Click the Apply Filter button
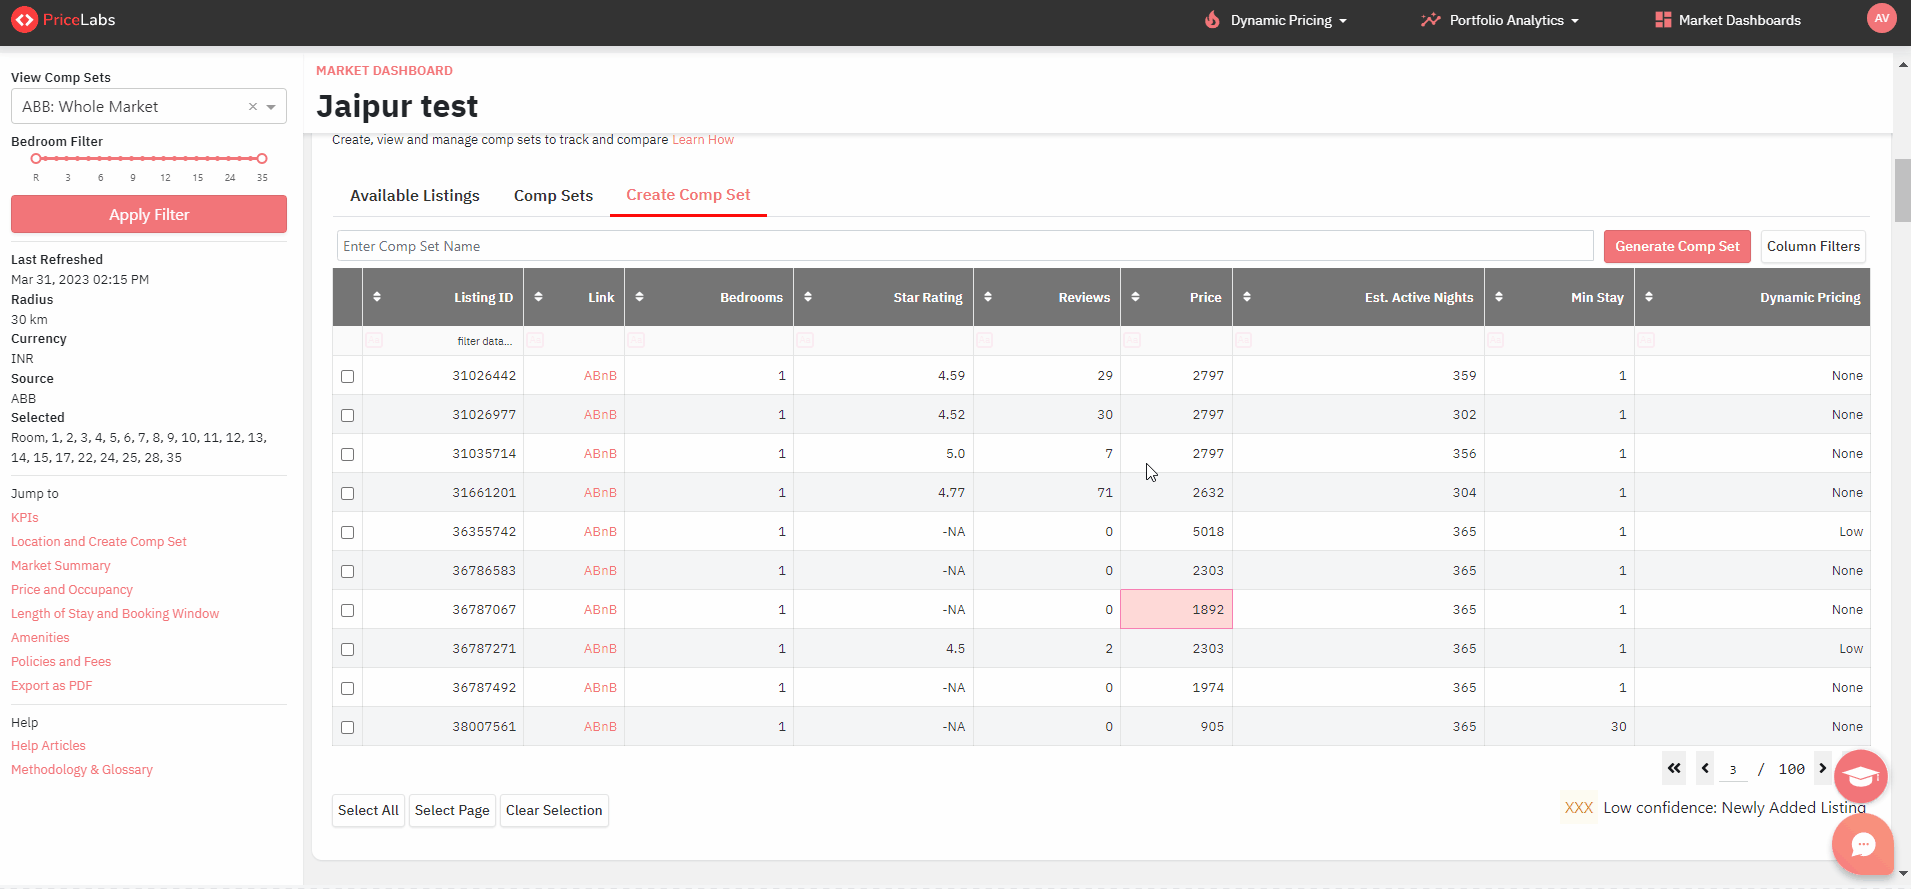This screenshot has width=1911, height=889. [x=149, y=214]
